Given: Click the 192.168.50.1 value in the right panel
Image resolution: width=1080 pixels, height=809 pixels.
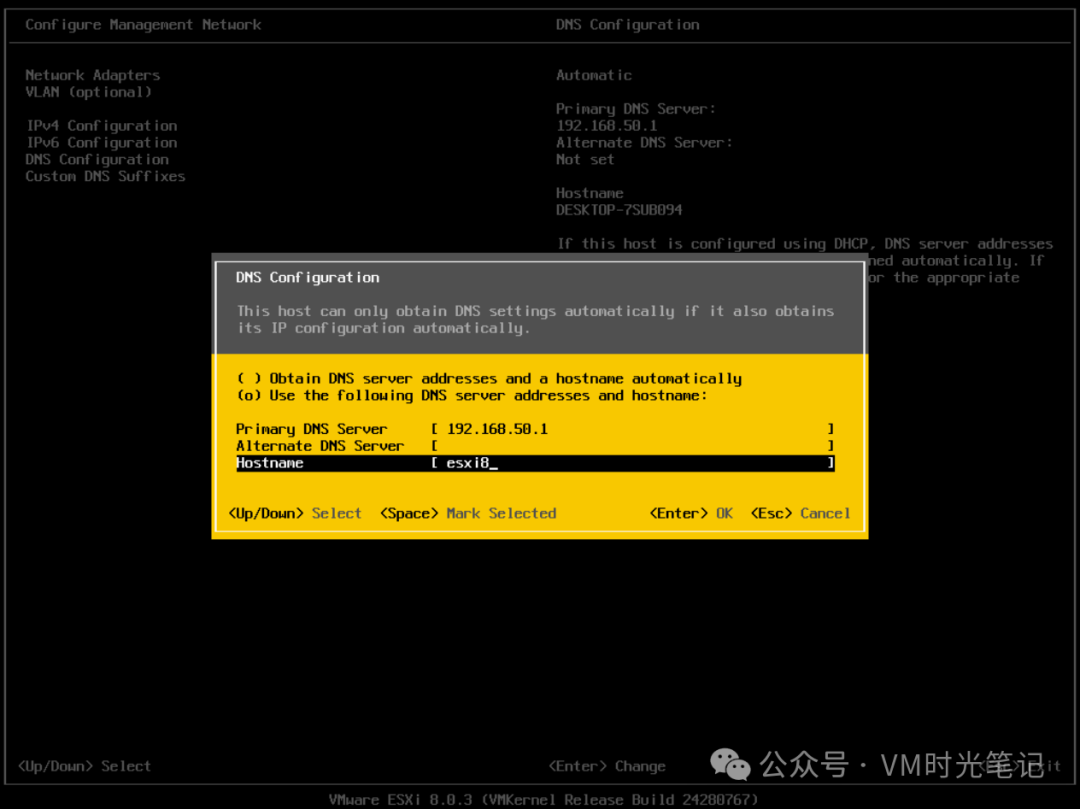Looking at the screenshot, I should tap(606, 126).
